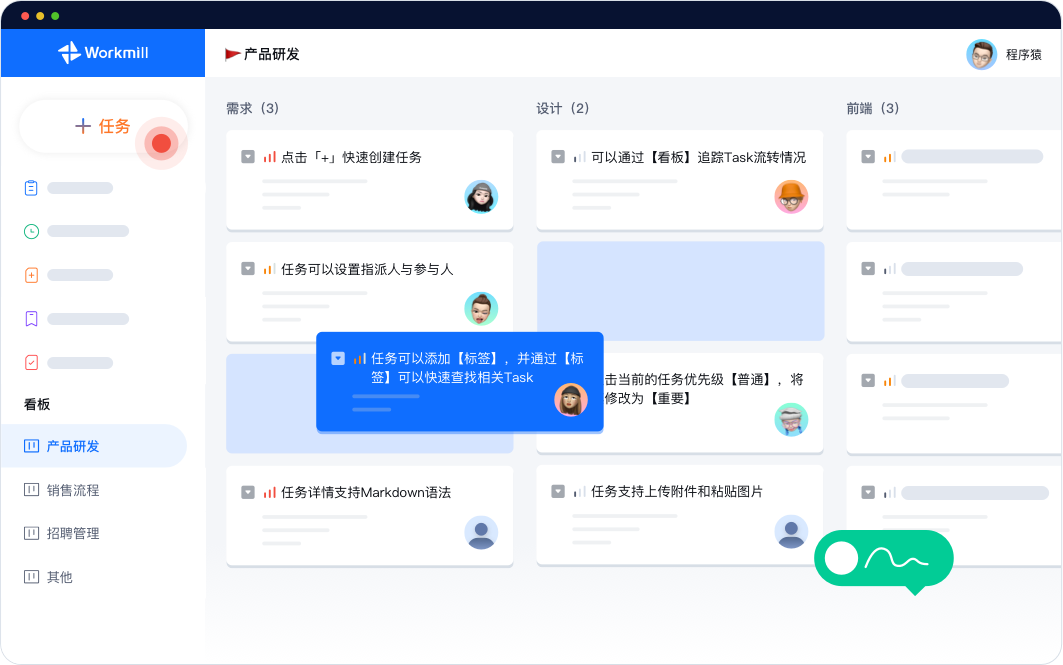Toggle the checkbox on 任务可以设置指派人与参与人 card
The width and height of the screenshot is (1063, 665).
click(248, 269)
